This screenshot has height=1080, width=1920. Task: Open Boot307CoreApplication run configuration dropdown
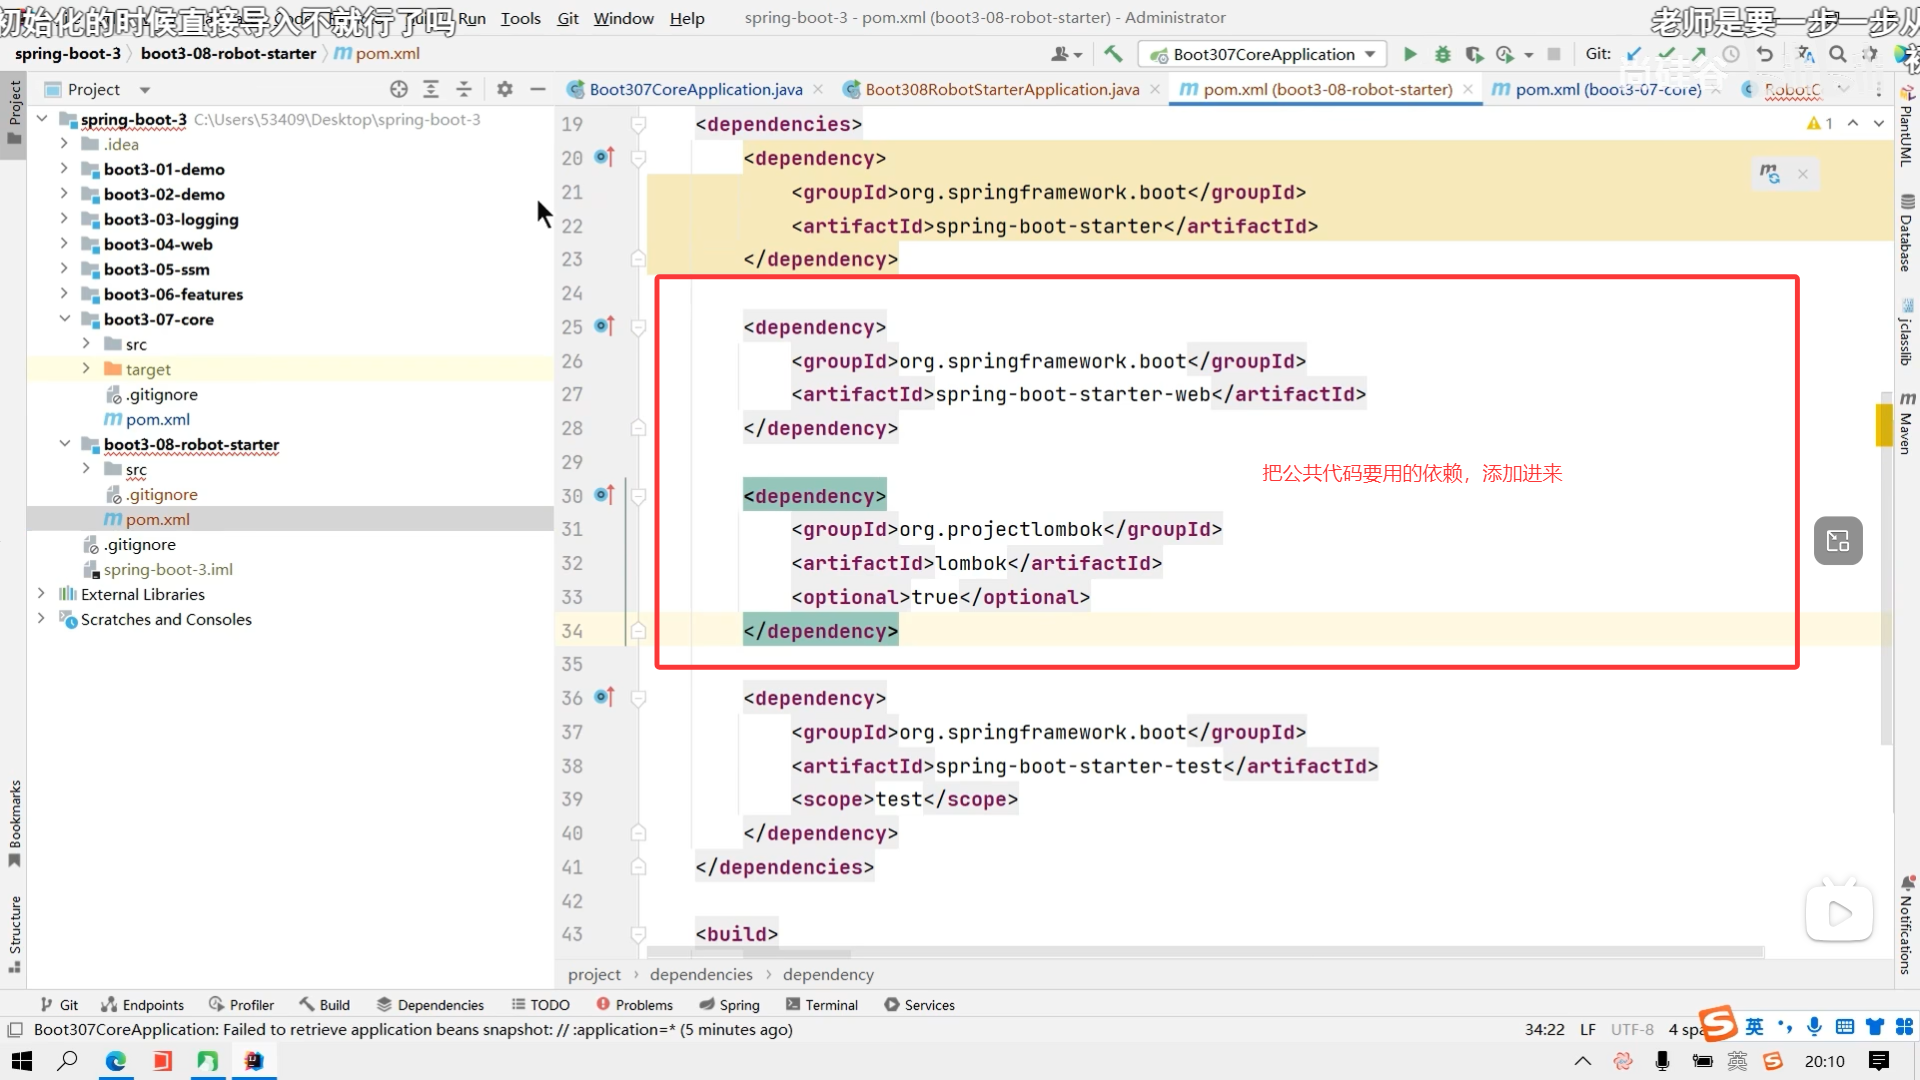[x=1264, y=54]
